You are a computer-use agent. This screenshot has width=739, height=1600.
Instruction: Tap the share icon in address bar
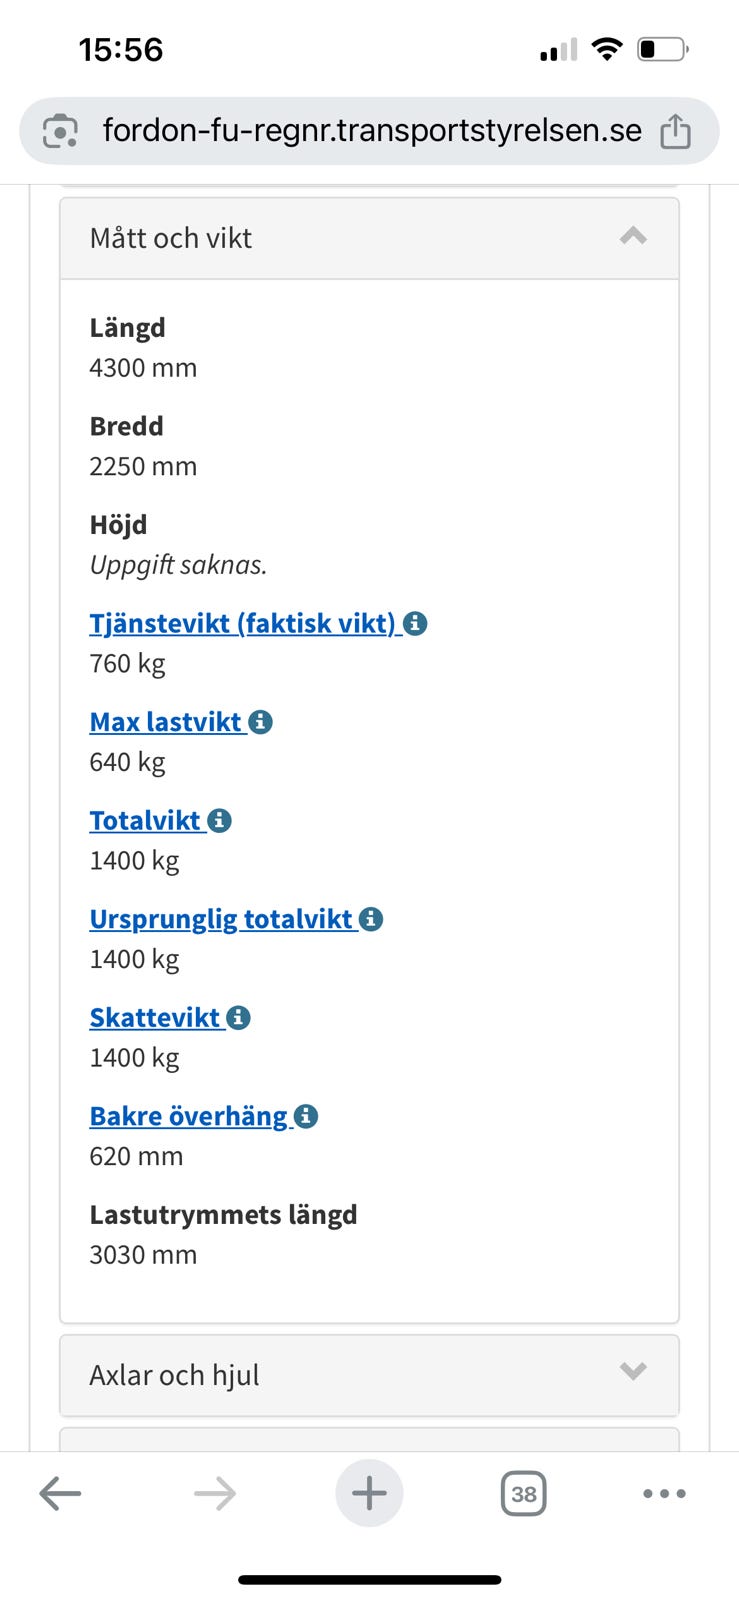(x=675, y=131)
